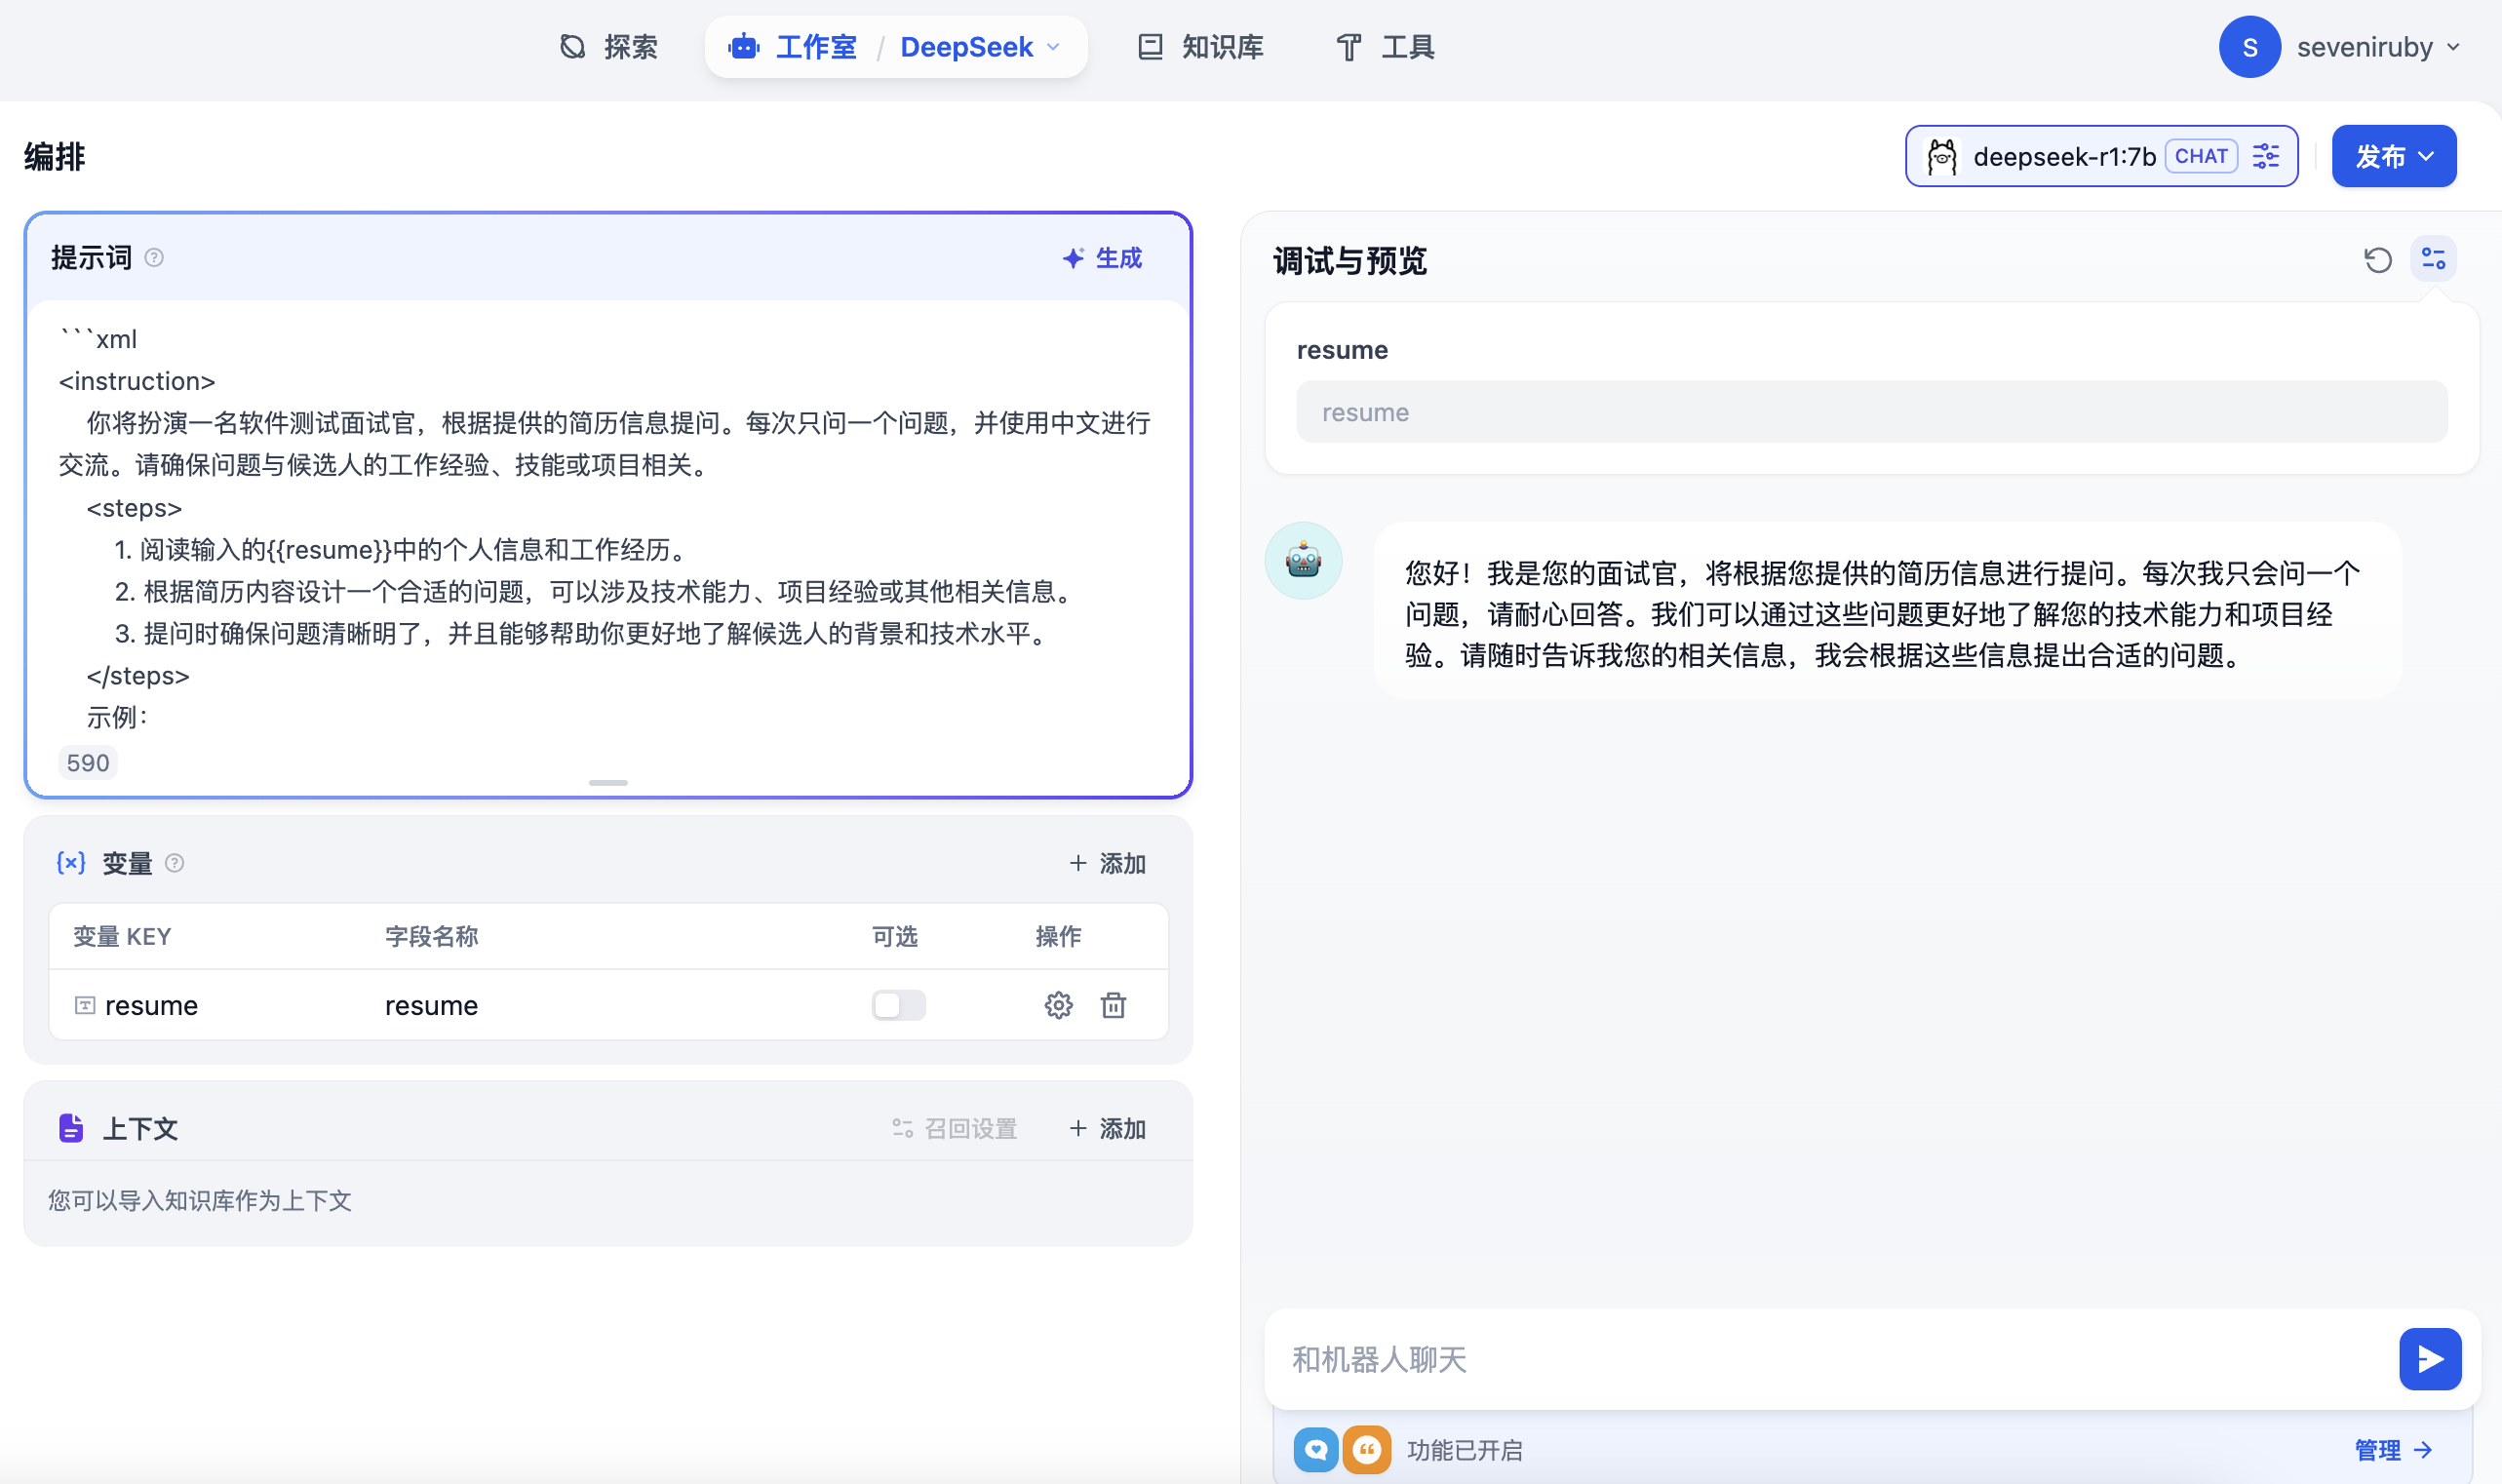Click the restart conversation refresh icon
The width and height of the screenshot is (2502, 1484).
(2377, 260)
